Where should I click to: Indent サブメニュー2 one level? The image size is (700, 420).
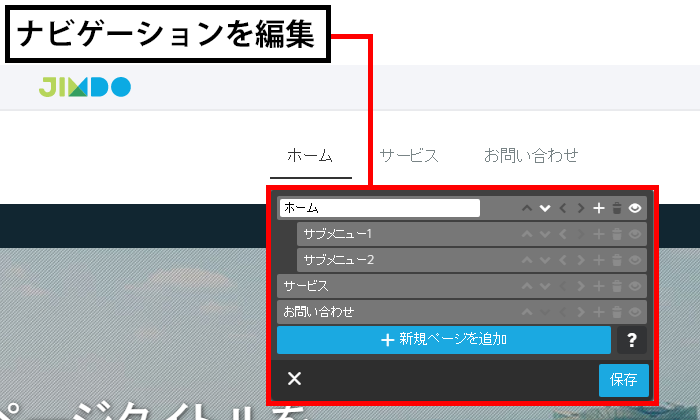point(580,260)
